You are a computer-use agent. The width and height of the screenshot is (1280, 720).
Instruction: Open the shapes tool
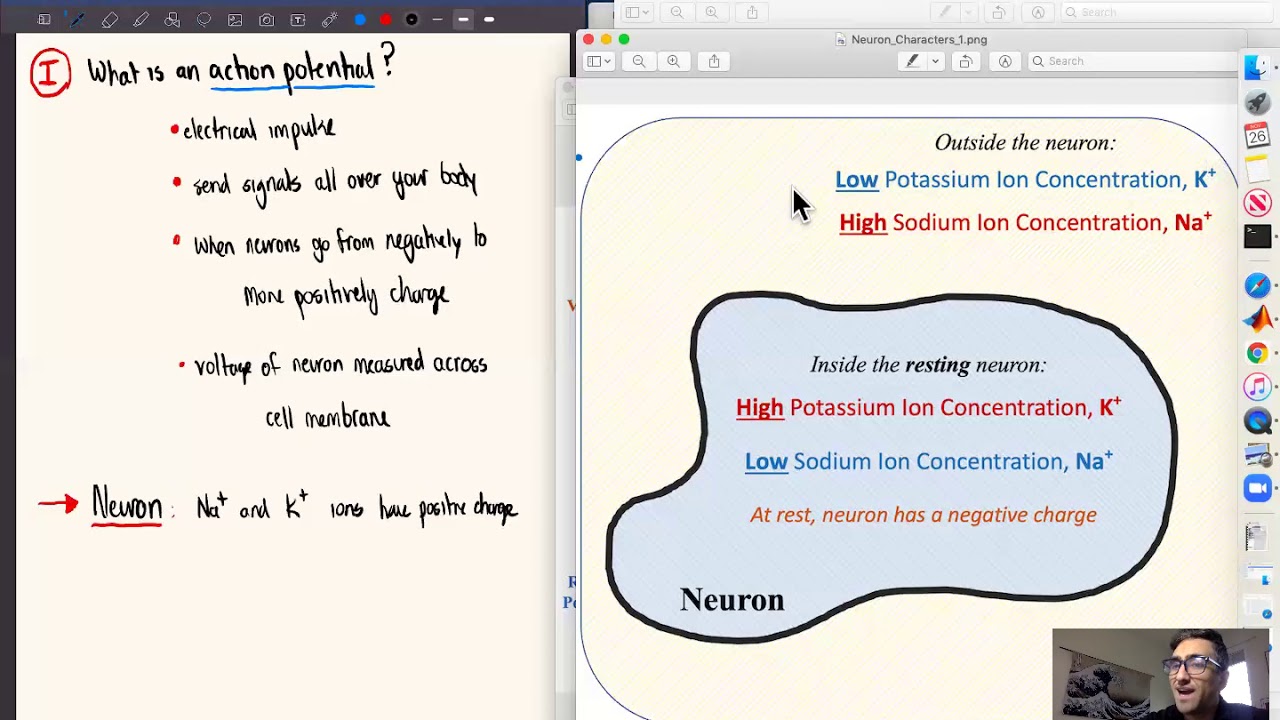pyautogui.click(x=172, y=19)
